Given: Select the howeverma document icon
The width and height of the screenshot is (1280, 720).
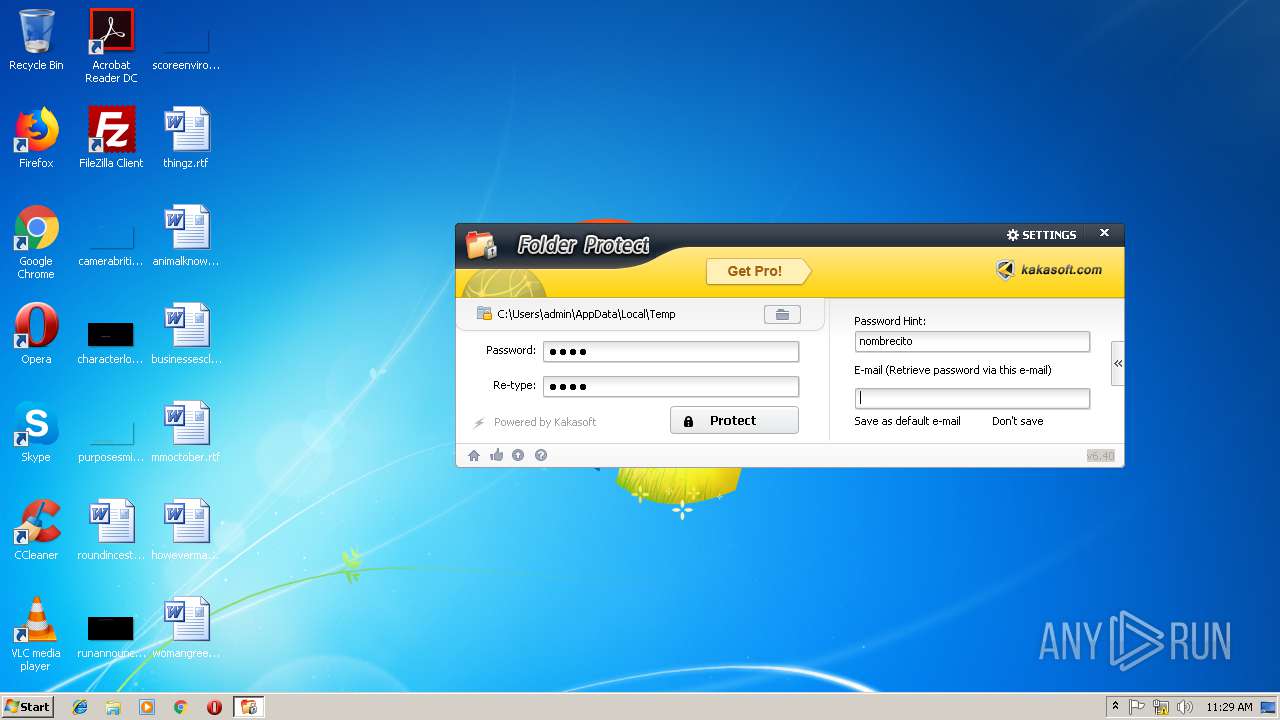Looking at the screenshot, I should pos(186,530).
